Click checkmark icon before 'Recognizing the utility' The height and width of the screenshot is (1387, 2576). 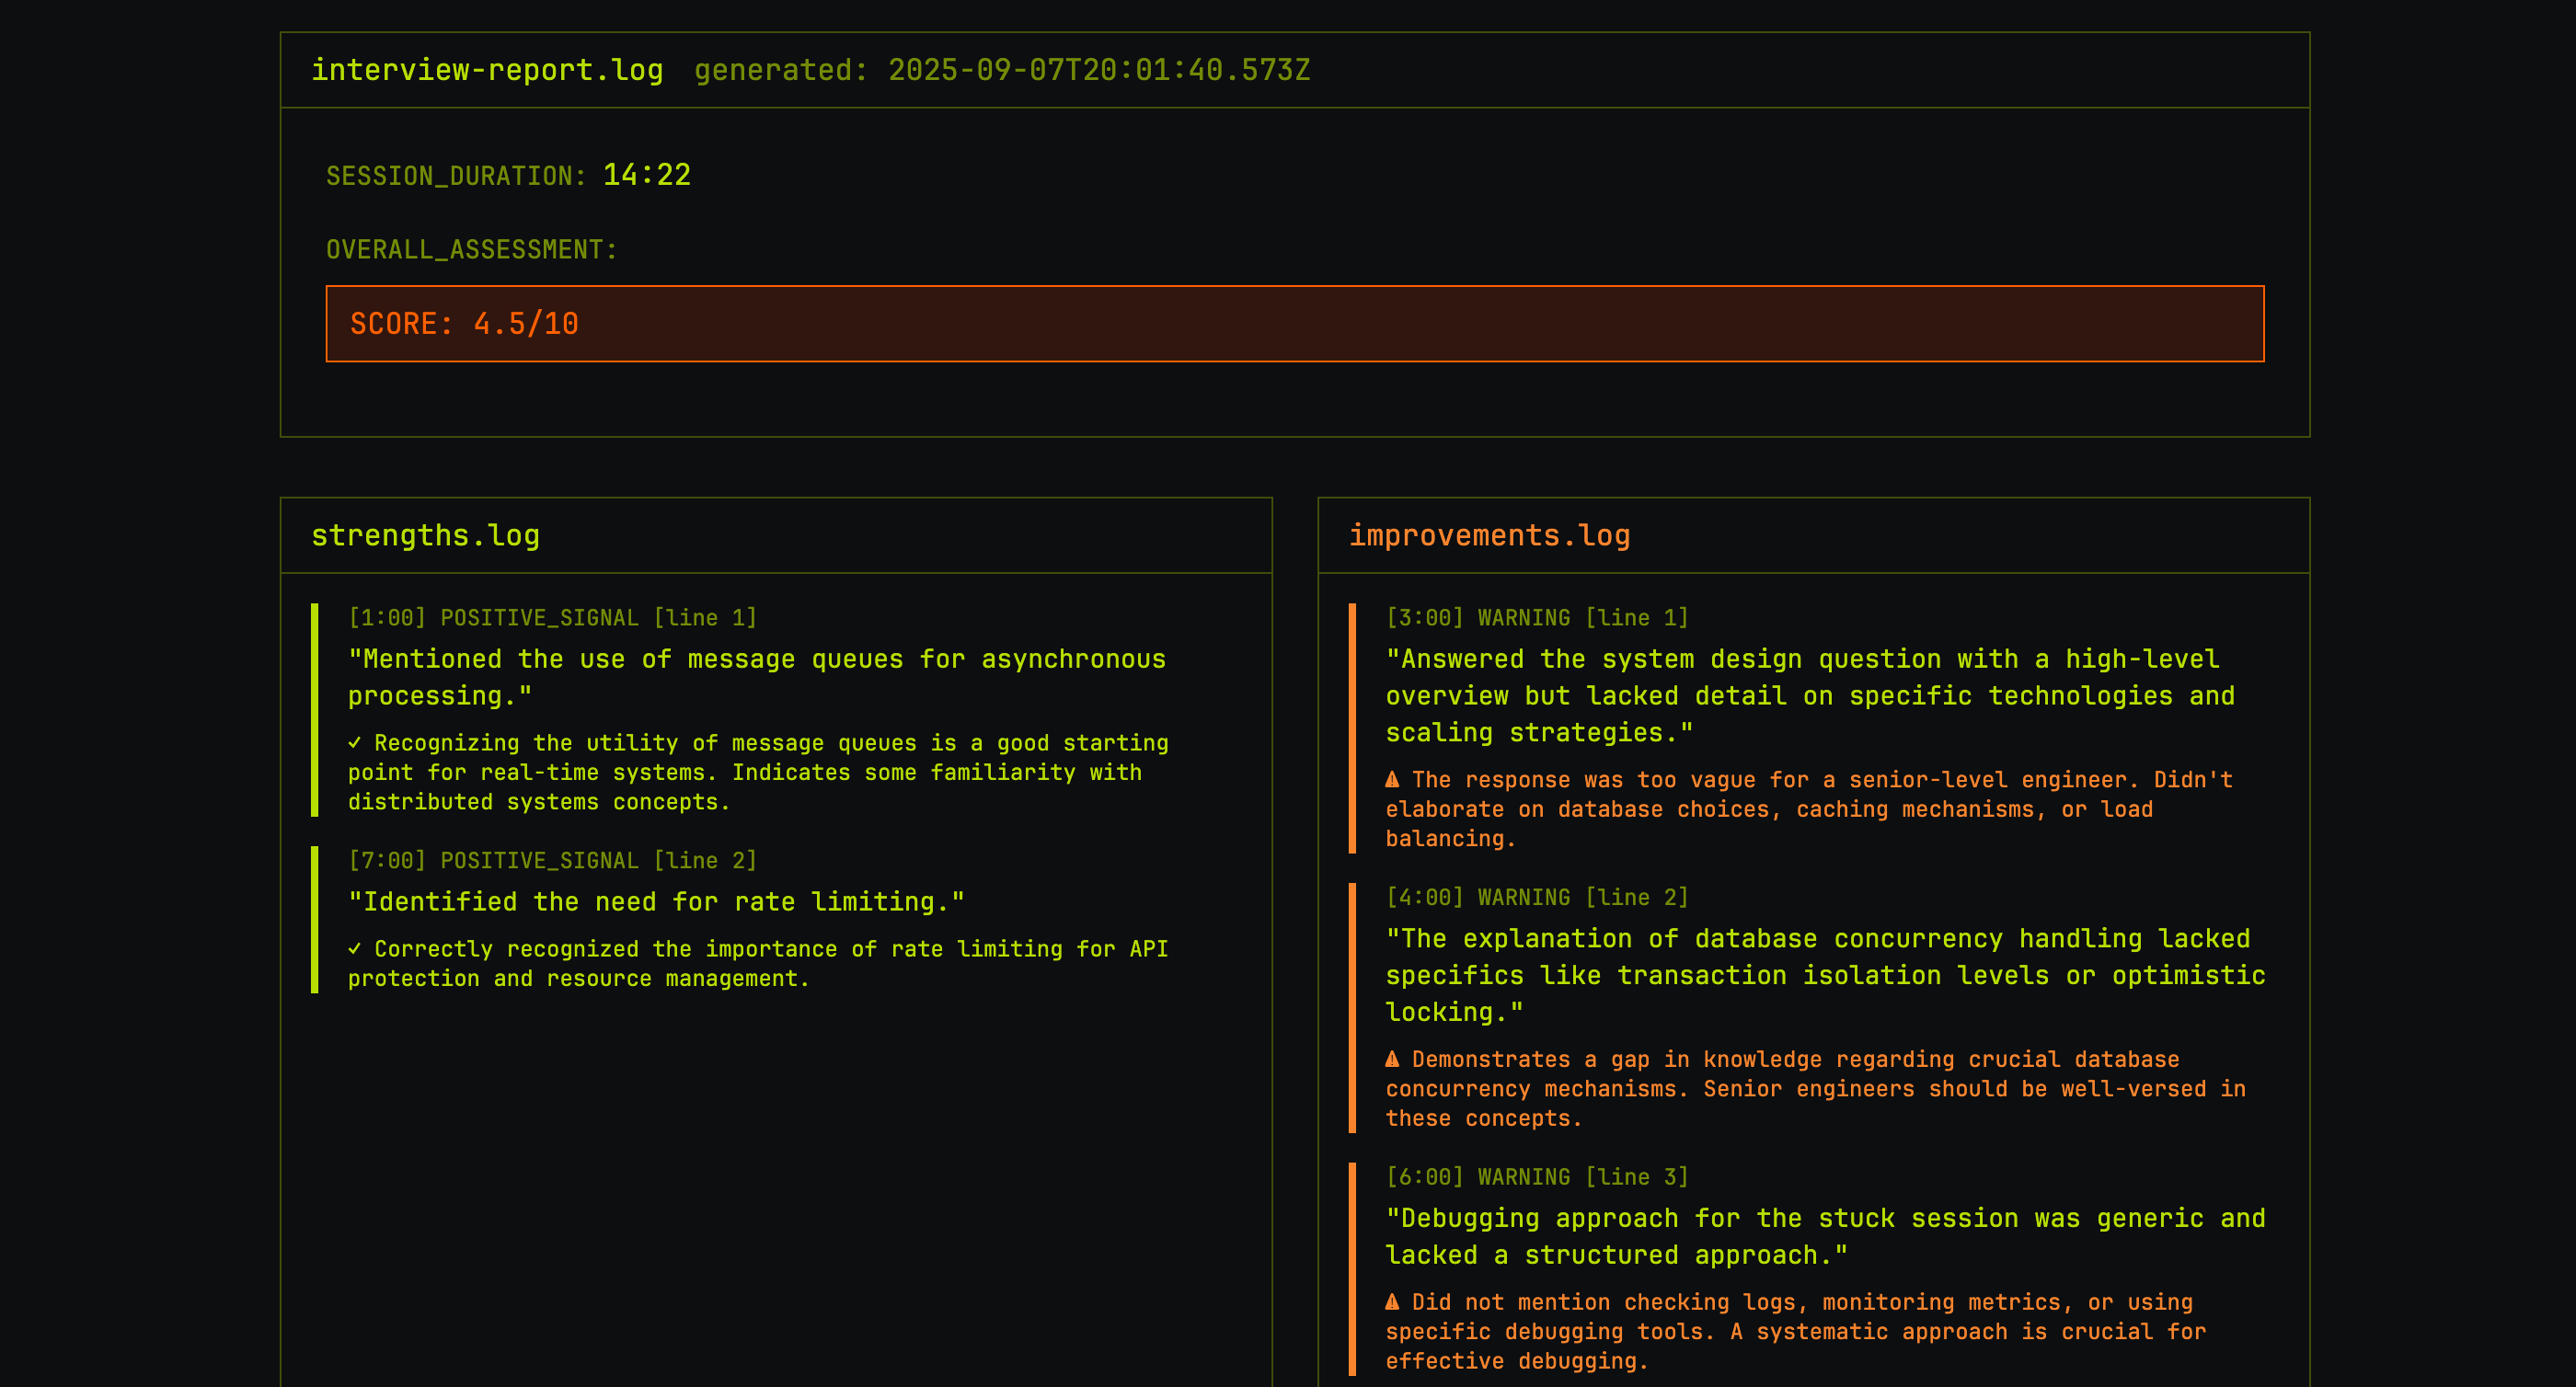click(355, 743)
